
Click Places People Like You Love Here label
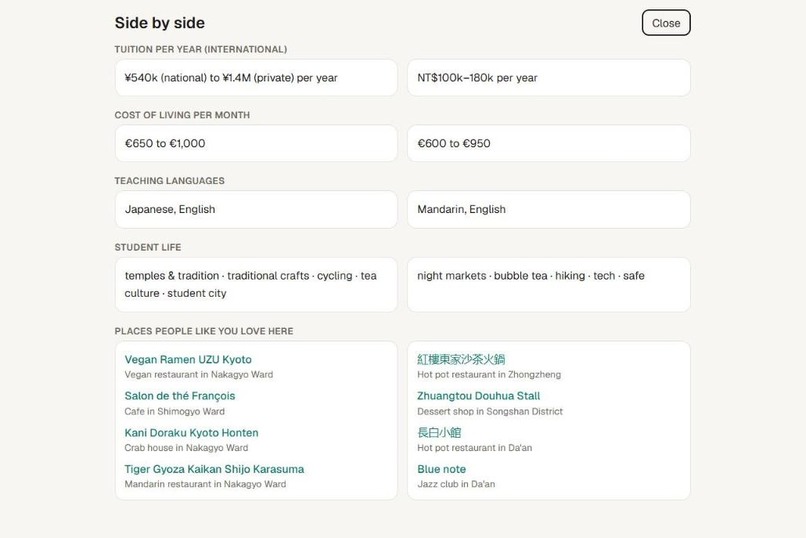tap(204, 331)
